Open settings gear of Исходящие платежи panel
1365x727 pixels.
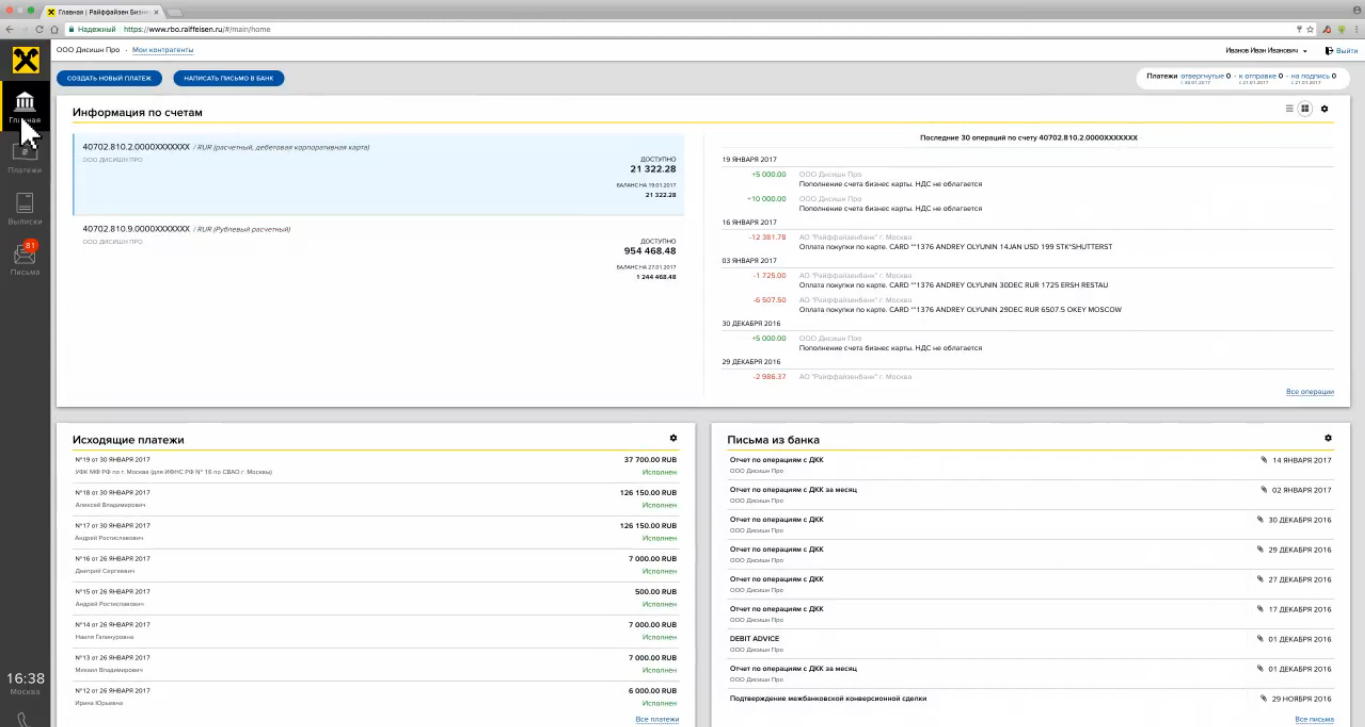[673, 437]
